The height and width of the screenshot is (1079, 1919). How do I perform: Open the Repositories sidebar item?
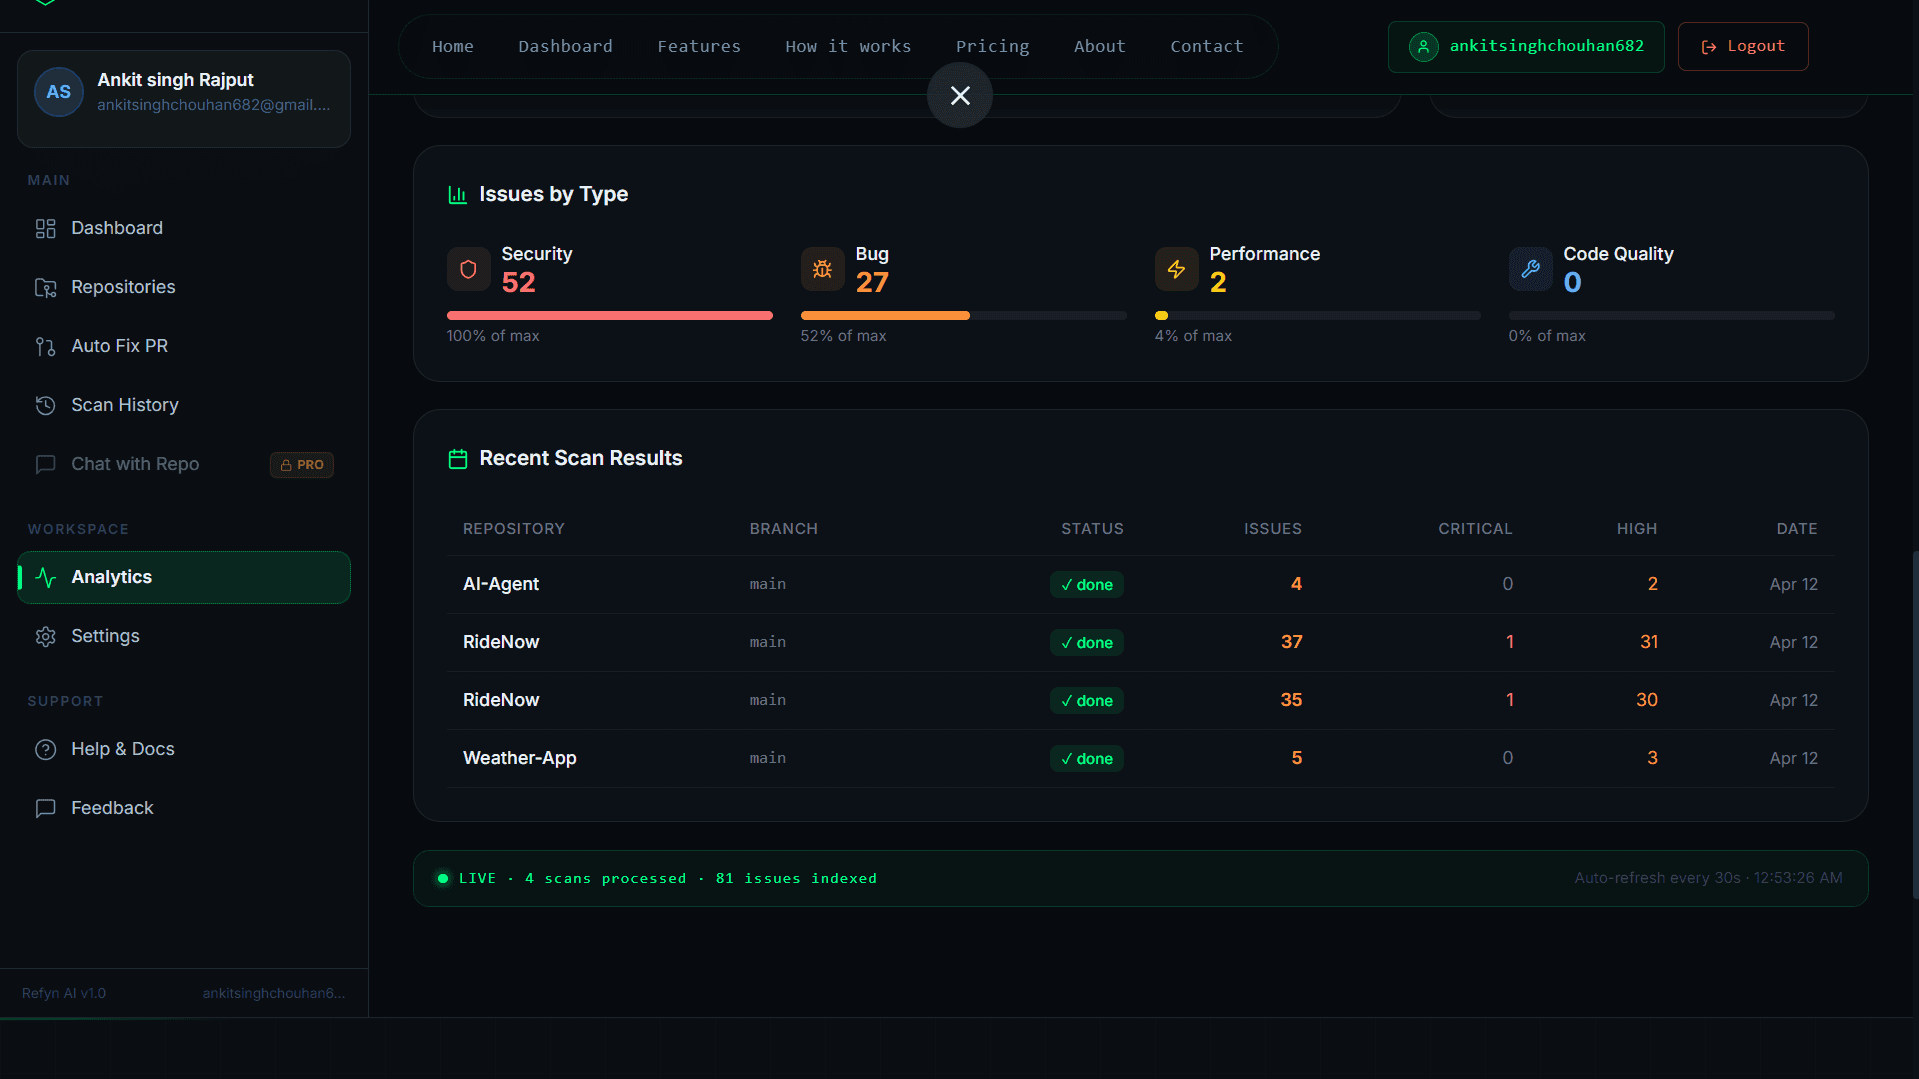point(123,287)
